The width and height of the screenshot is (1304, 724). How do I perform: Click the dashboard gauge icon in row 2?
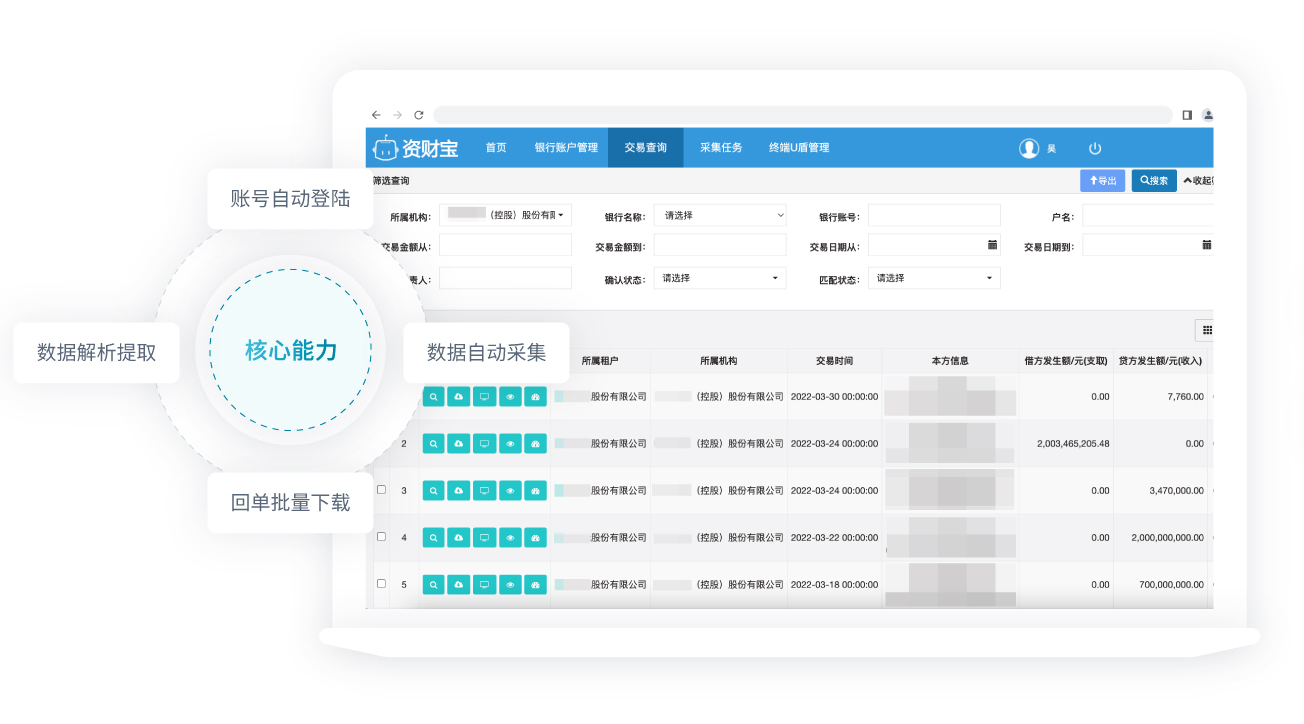pyautogui.click(x=535, y=443)
